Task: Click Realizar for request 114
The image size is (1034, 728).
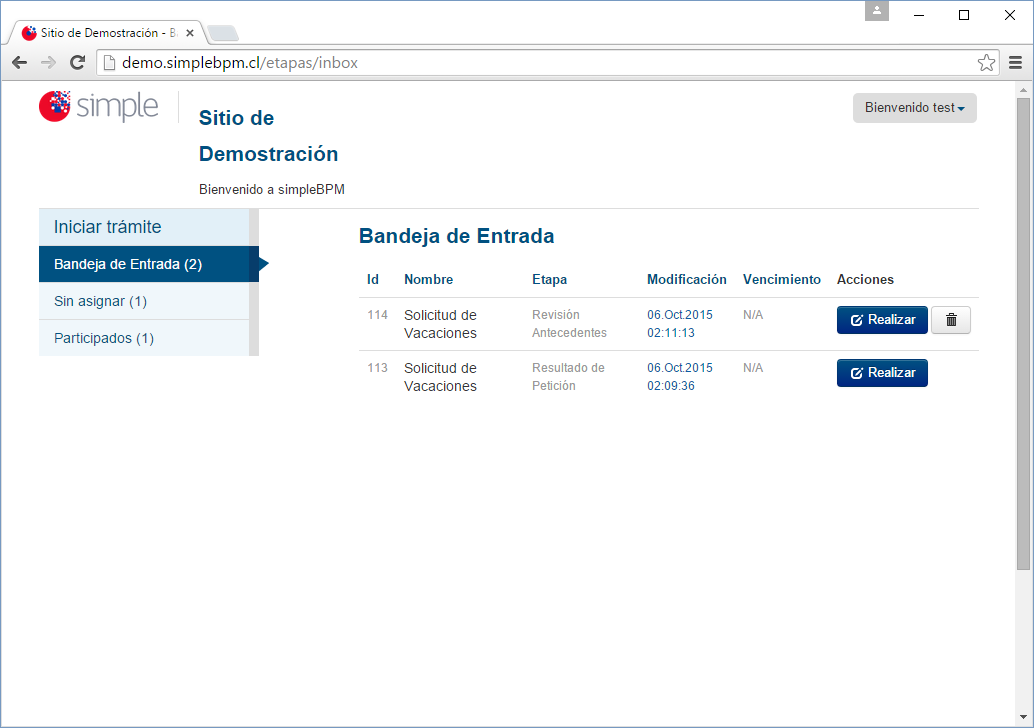Action: click(882, 320)
